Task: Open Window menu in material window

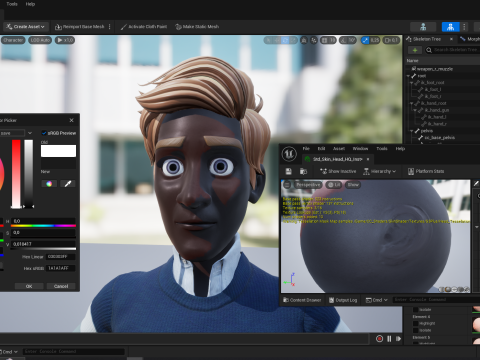Action: coord(360,148)
